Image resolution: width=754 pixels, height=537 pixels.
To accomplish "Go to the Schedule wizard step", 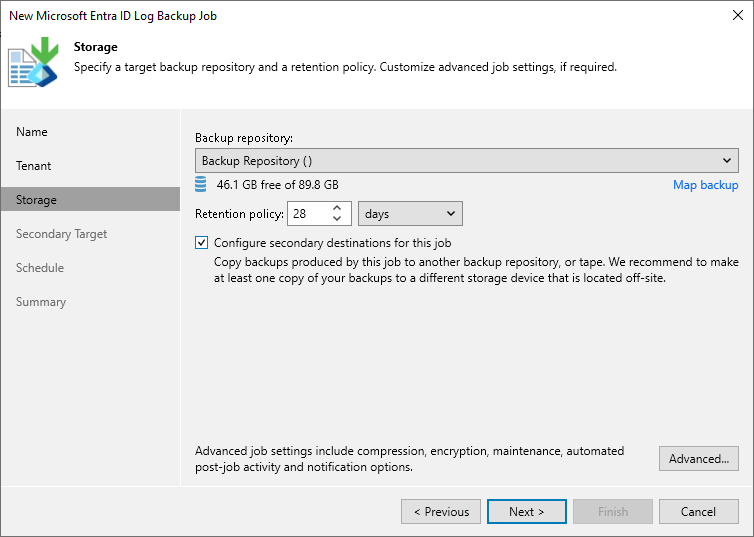I will pyautogui.click(x=40, y=268).
